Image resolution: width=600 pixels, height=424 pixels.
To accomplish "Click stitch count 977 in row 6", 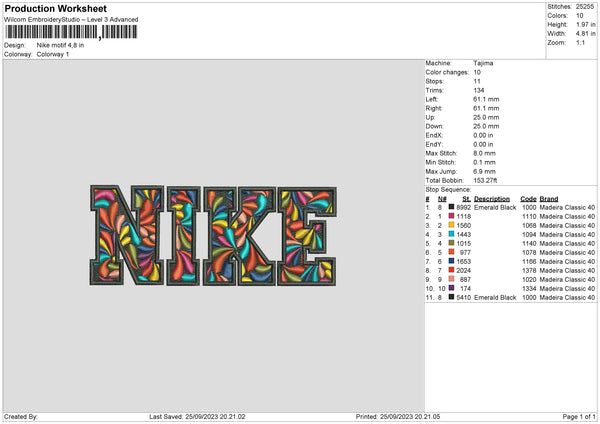I will [465, 253].
